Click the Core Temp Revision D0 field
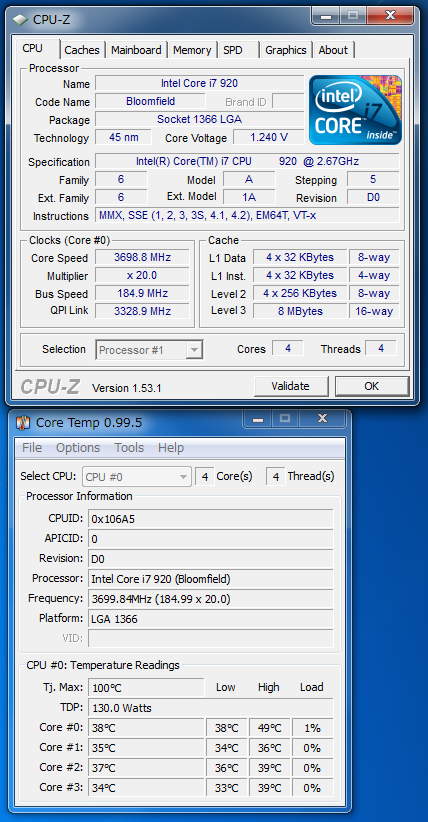The height and width of the screenshot is (822, 428). click(210, 559)
